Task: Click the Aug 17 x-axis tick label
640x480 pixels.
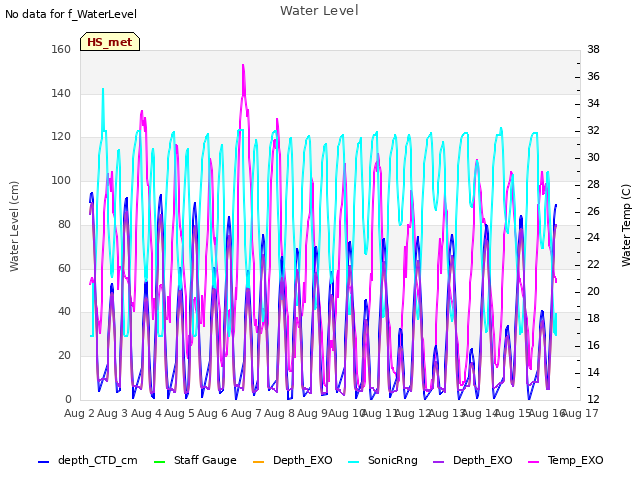Action: click(x=580, y=413)
